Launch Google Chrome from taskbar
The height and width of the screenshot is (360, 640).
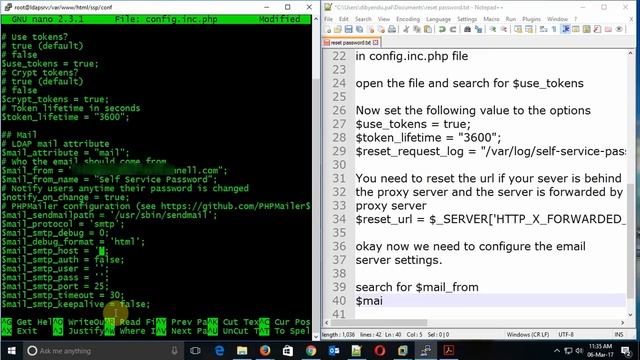(311, 351)
